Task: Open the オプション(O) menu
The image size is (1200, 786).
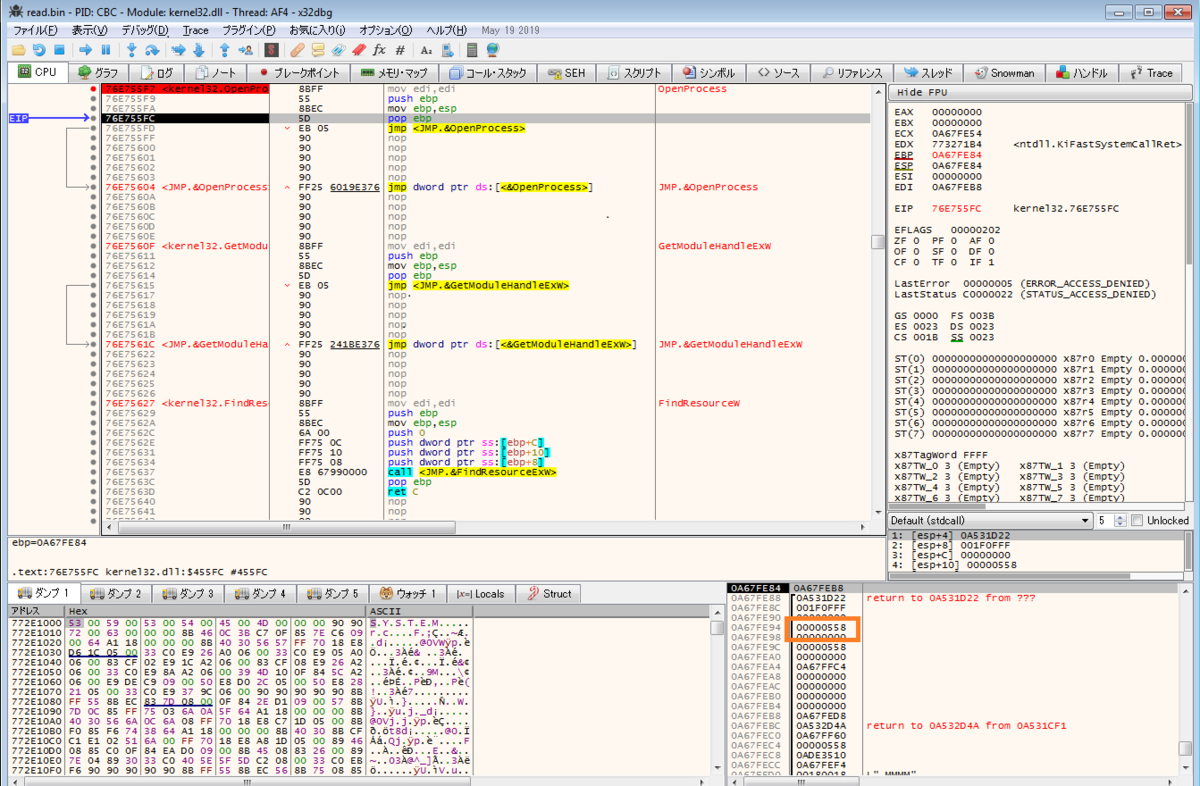Action: [386, 30]
